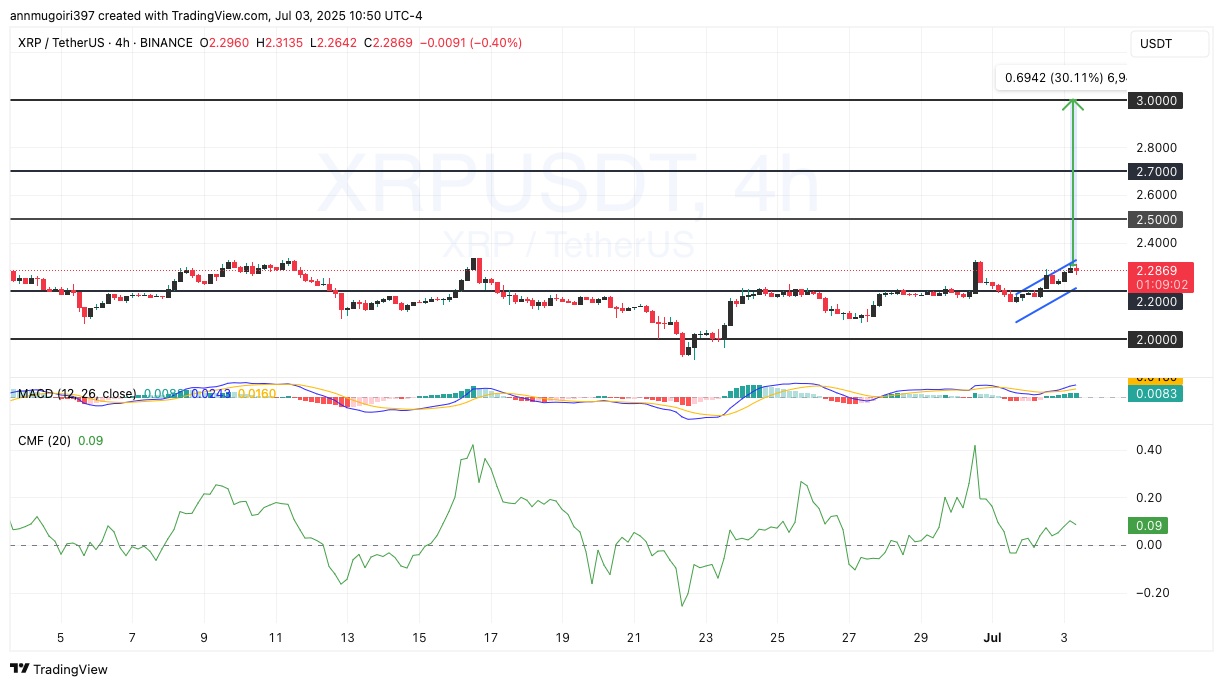The height and width of the screenshot is (686, 1223).
Task: Click the MACD histogram value label 0.0083
Action: point(1155,394)
